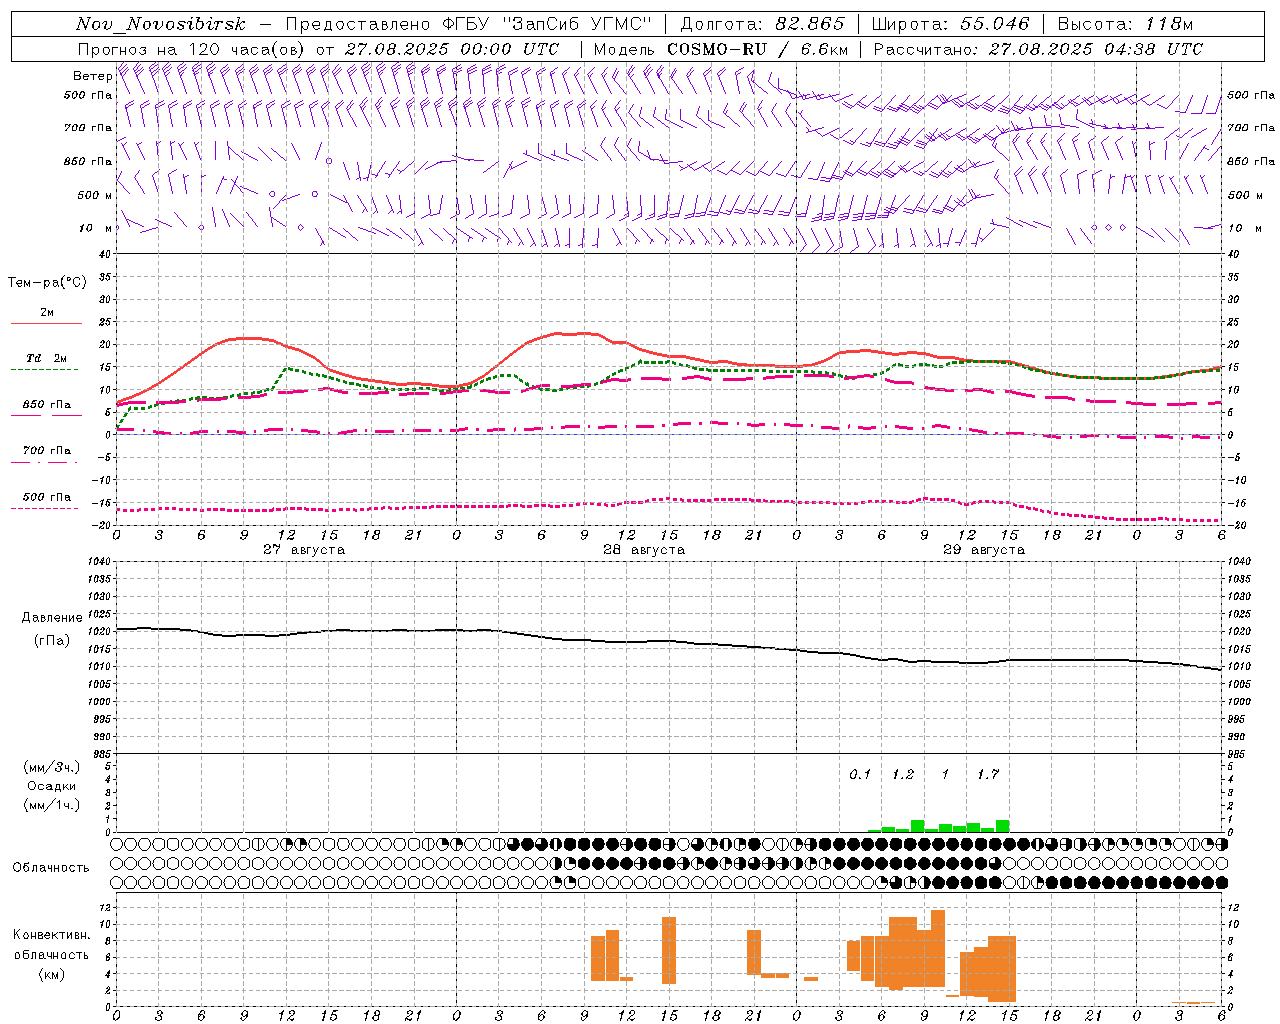Click the "0.1" precipitation amount value
This screenshot has height=1024, width=1280.
860,774
